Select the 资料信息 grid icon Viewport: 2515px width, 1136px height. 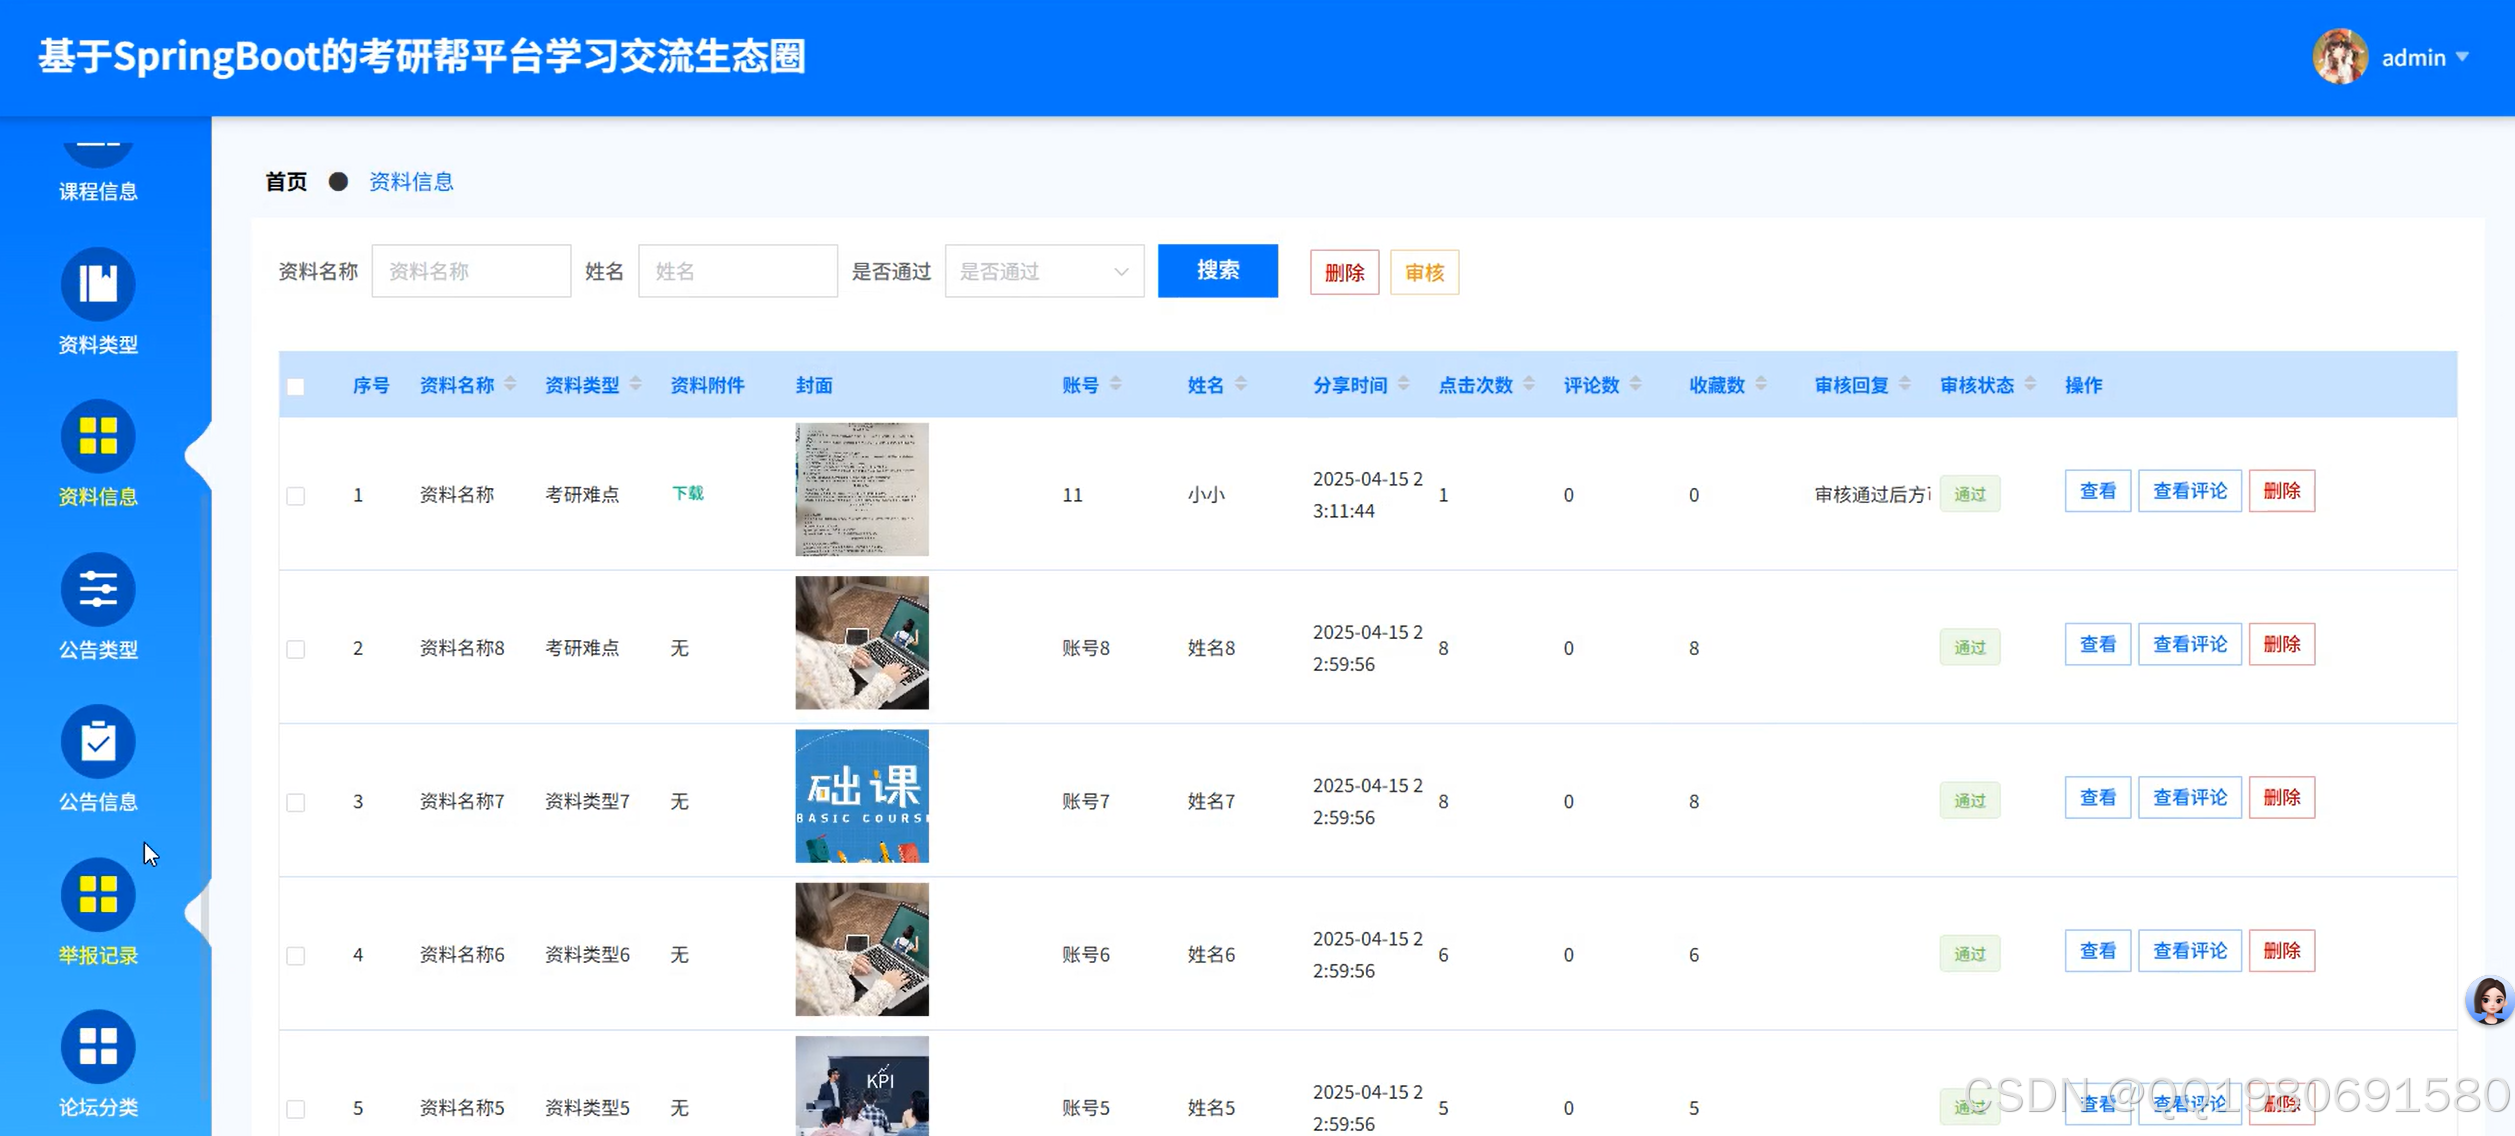pos(98,438)
